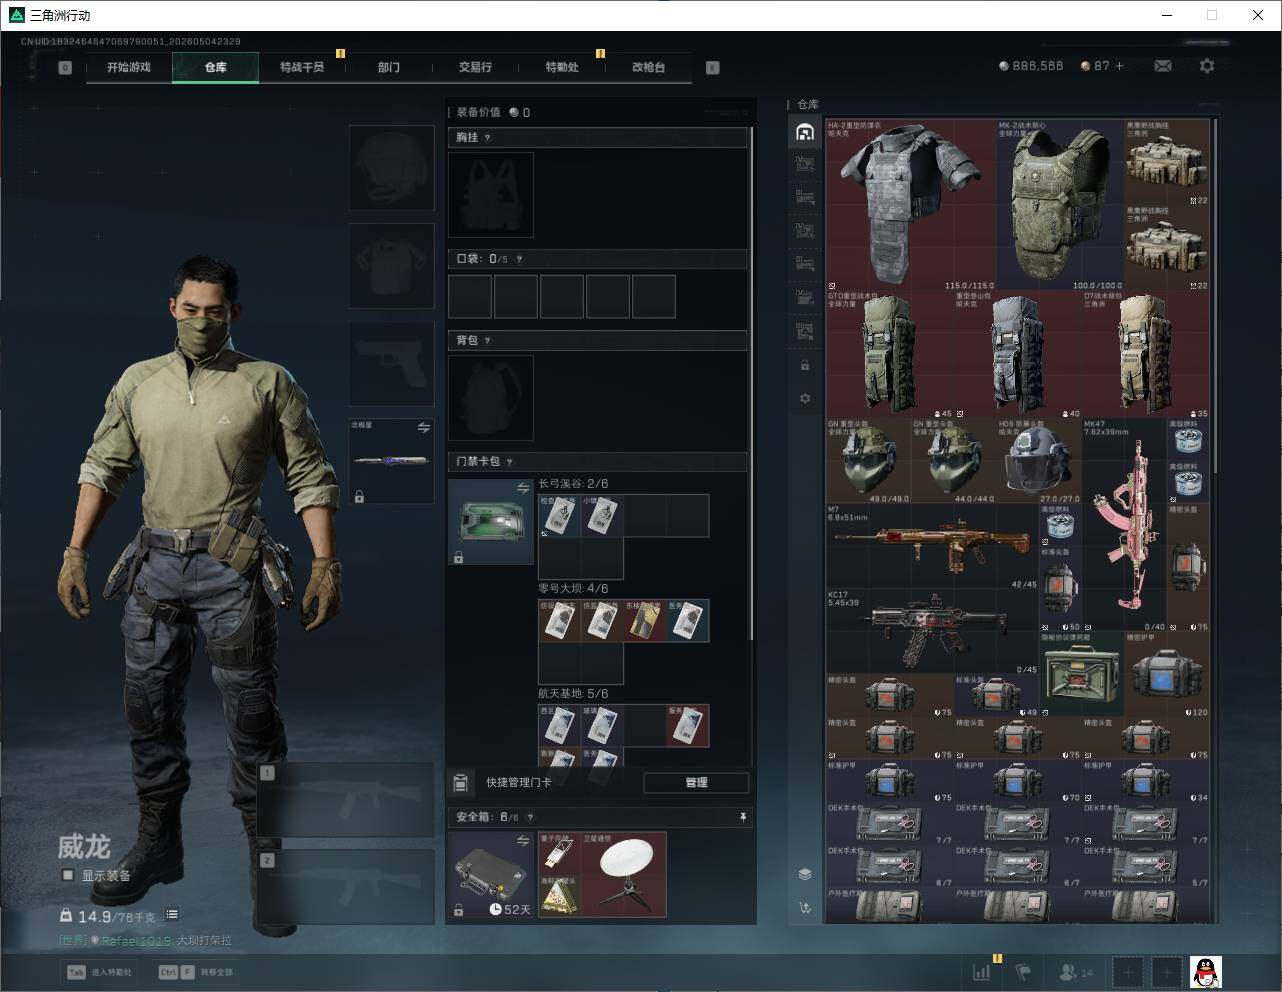
Task: Select the D7 tactical backpack item
Action: click(x=1145, y=355)
